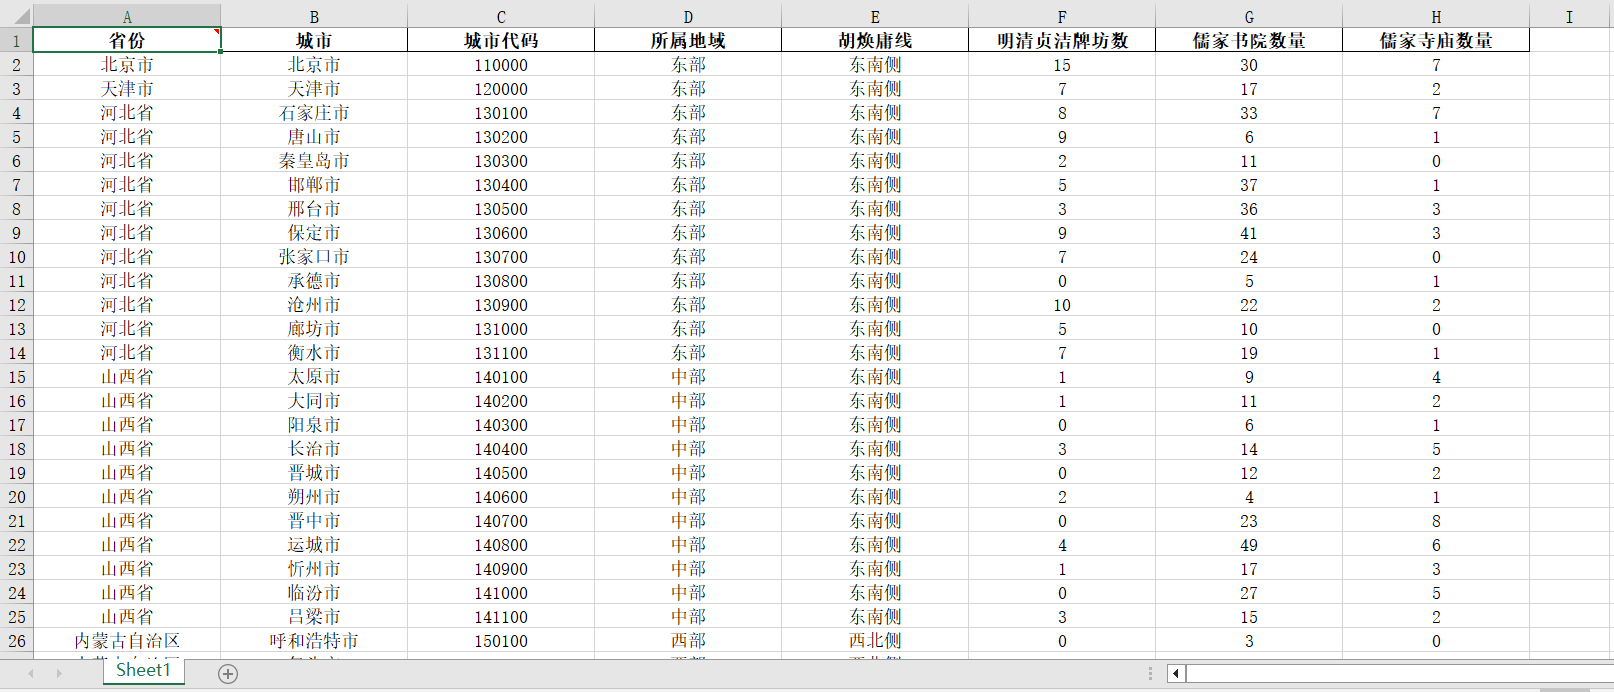Select the 内蒙古自治区 province cell
The height and width of the screenshot is (692, 1614).
pyautogui.click(x=127, y=641)
